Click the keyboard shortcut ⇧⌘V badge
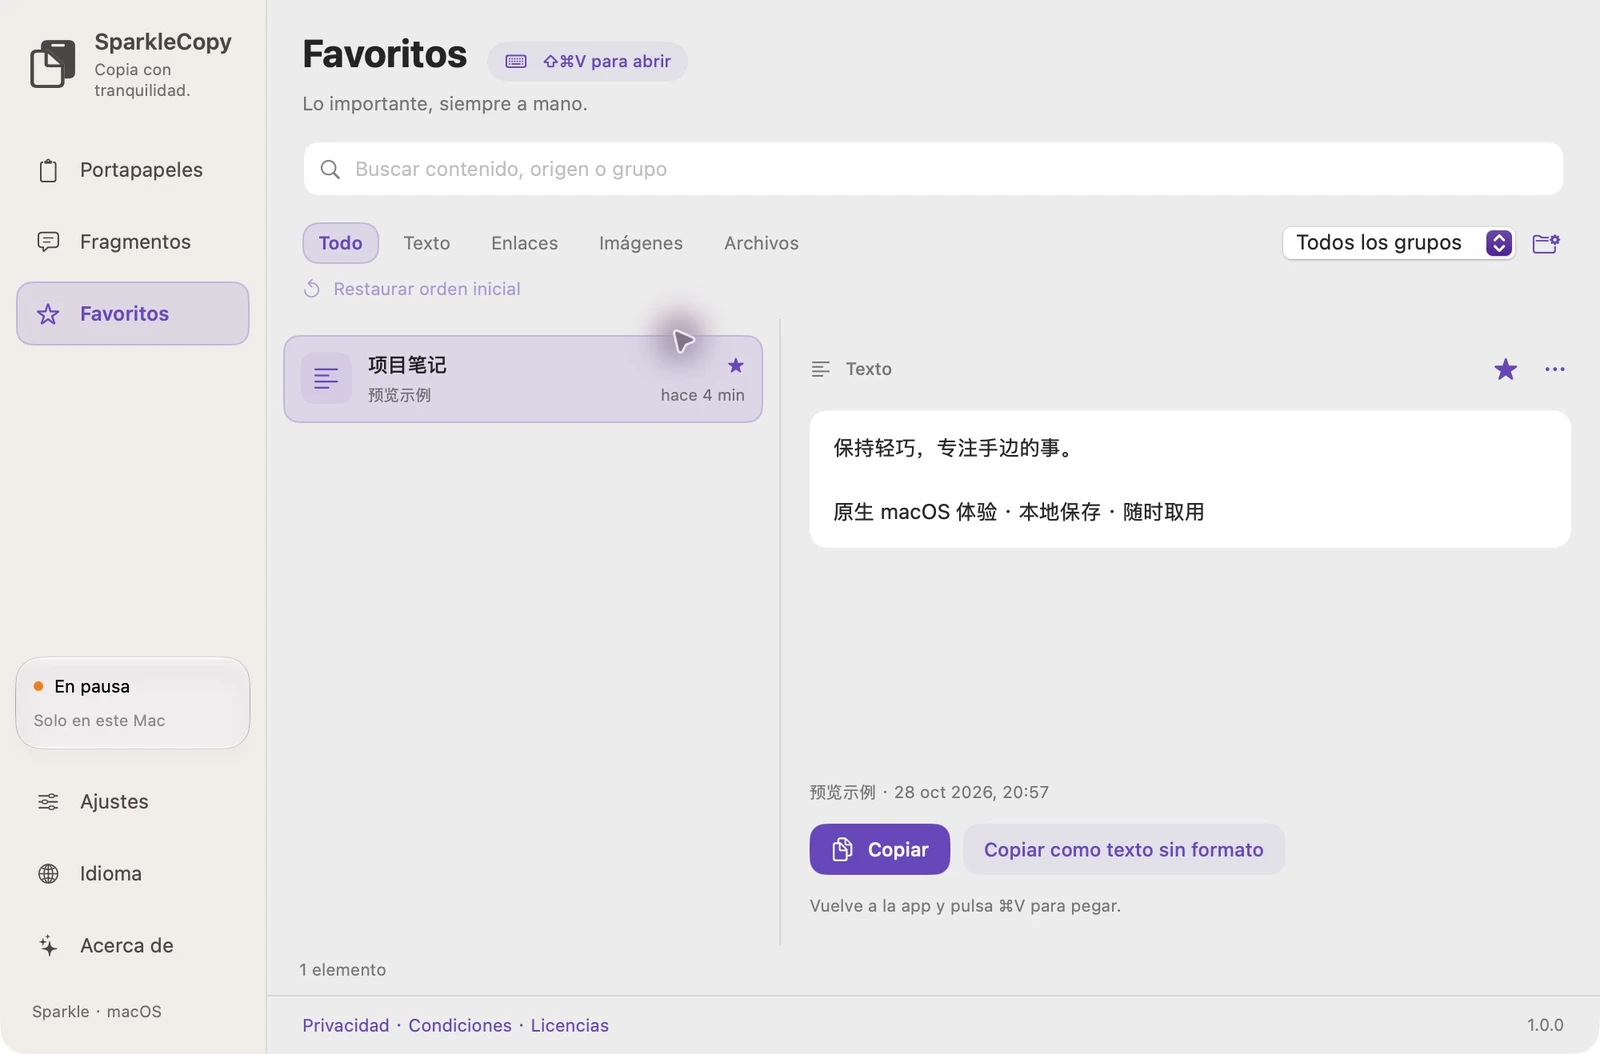This screenshot has width=1600, height=1054. pos(587,61)
